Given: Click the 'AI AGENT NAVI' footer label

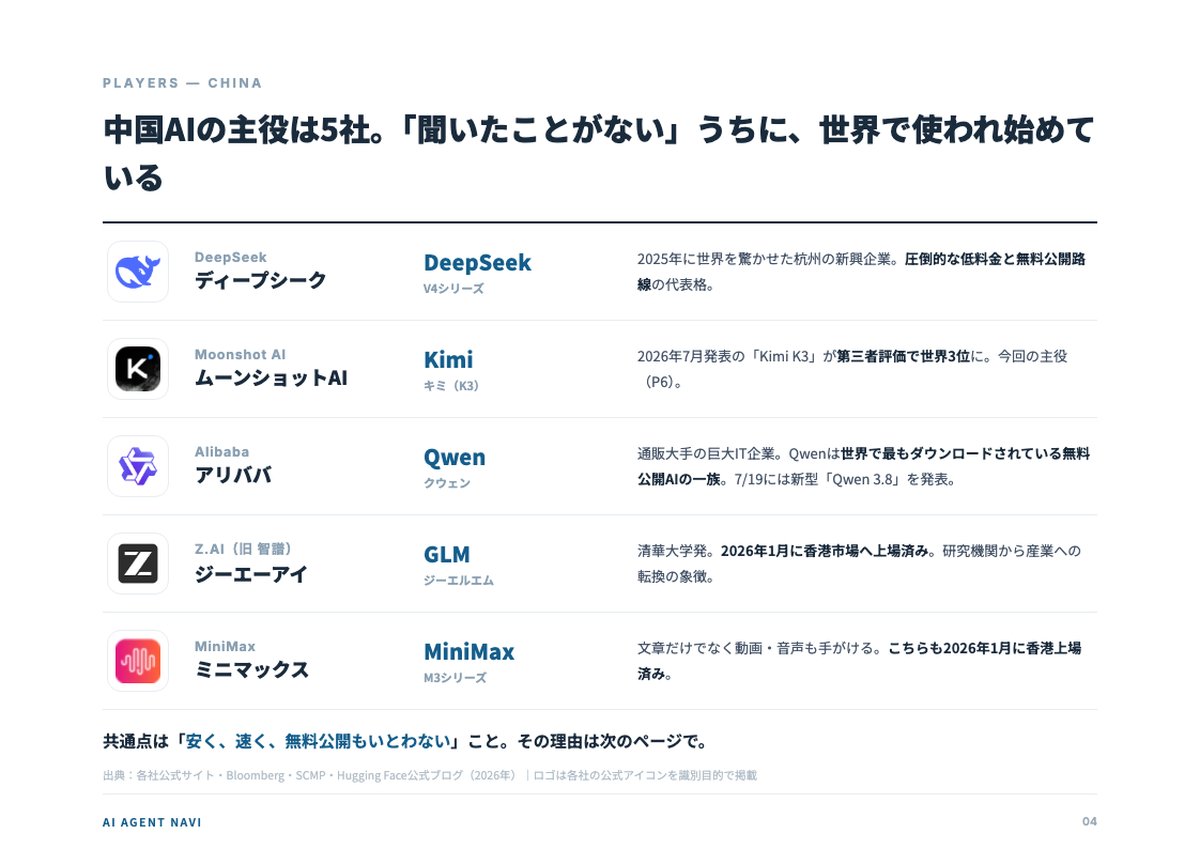Looking at the screenshot, I should click(x=152, y=822).
